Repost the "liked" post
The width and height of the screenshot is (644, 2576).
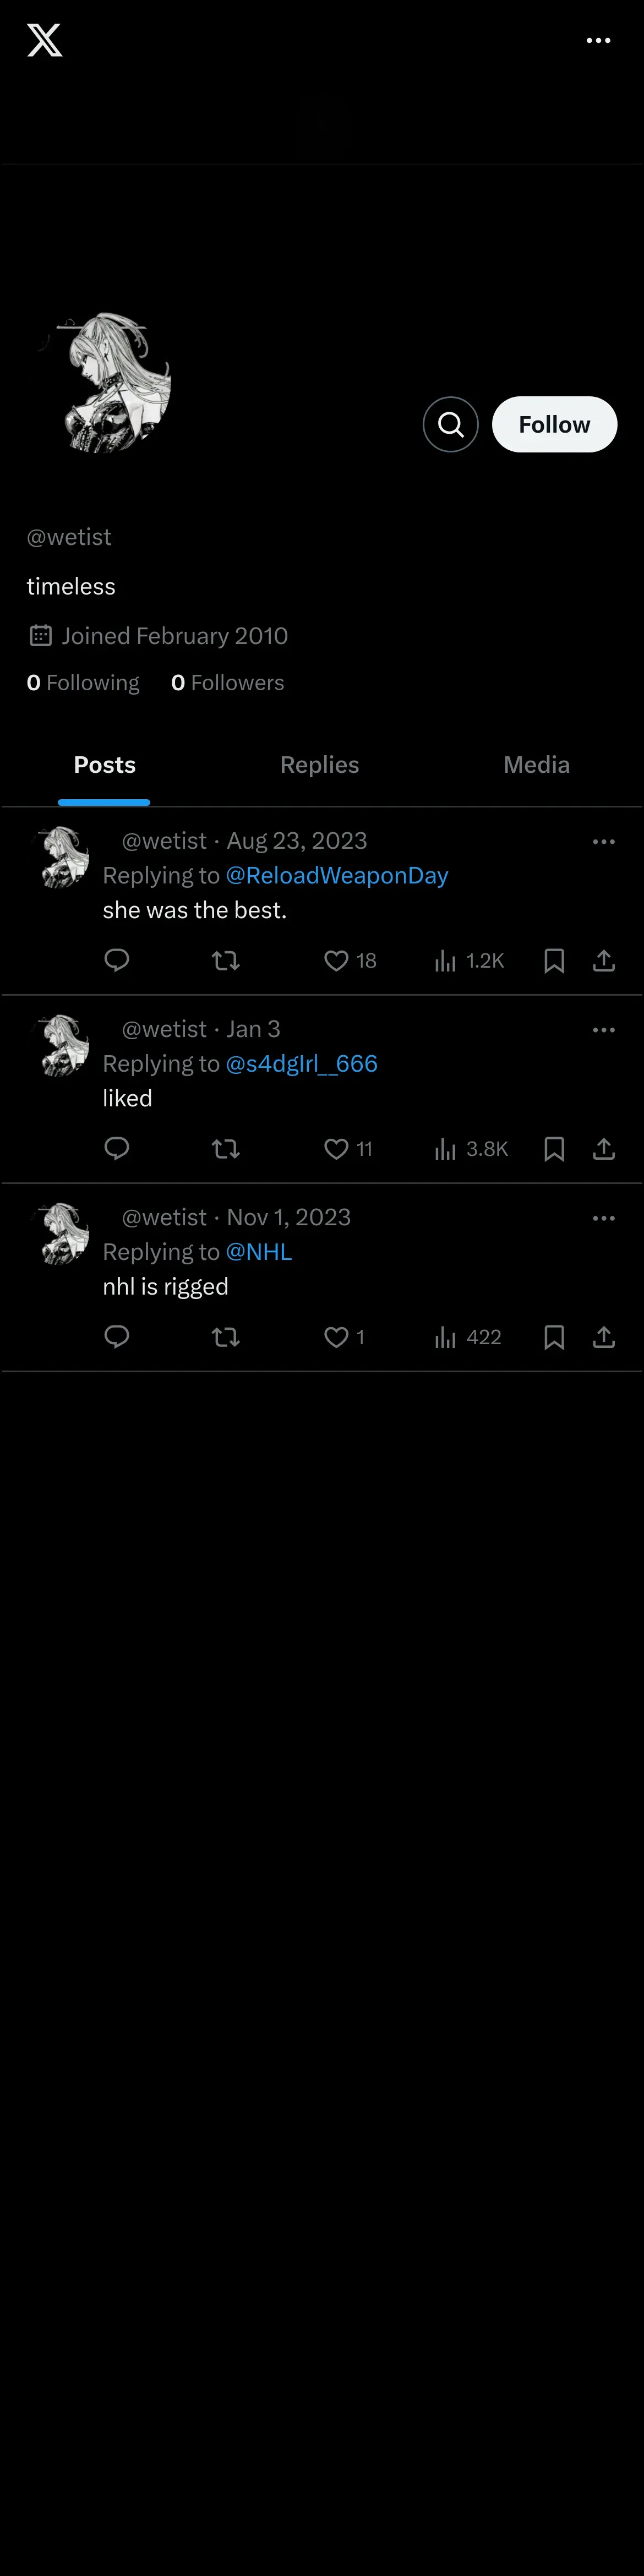tap(226, 1149)
